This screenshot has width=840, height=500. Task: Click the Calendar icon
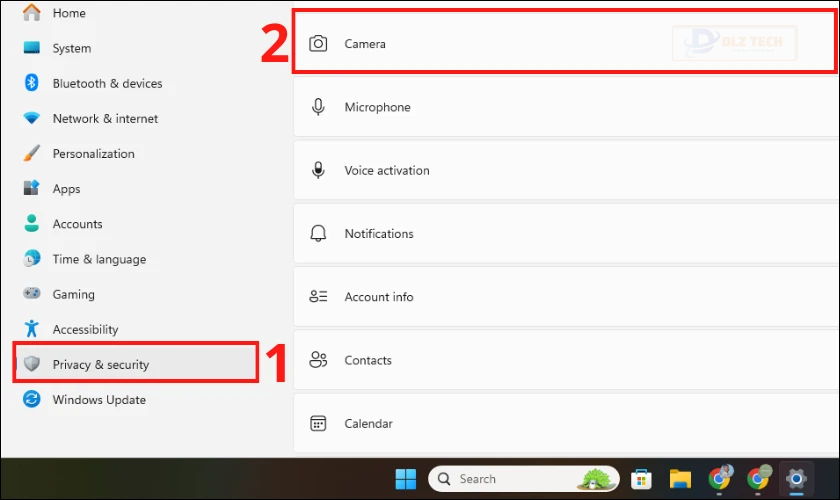click(x=318, y=423)
